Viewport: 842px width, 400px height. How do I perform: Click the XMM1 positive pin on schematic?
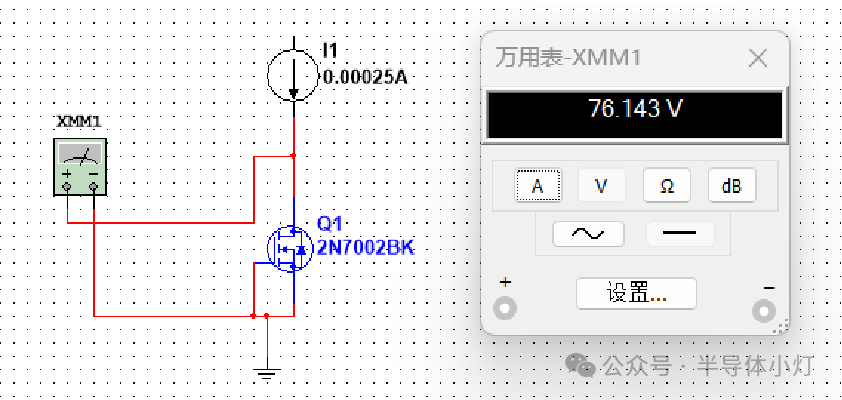(x=67, y=187)
